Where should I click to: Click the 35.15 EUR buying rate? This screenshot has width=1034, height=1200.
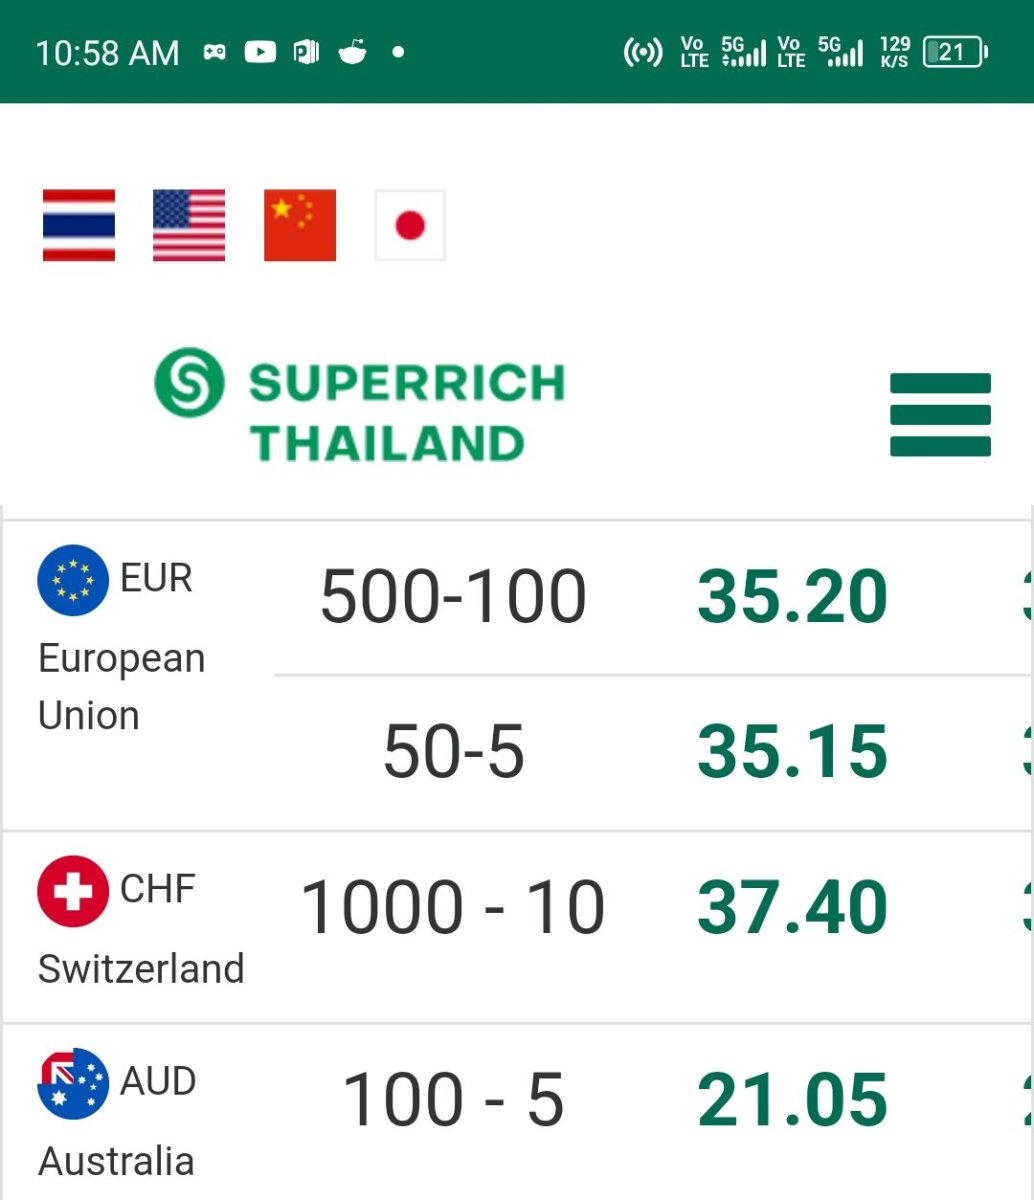792,752
